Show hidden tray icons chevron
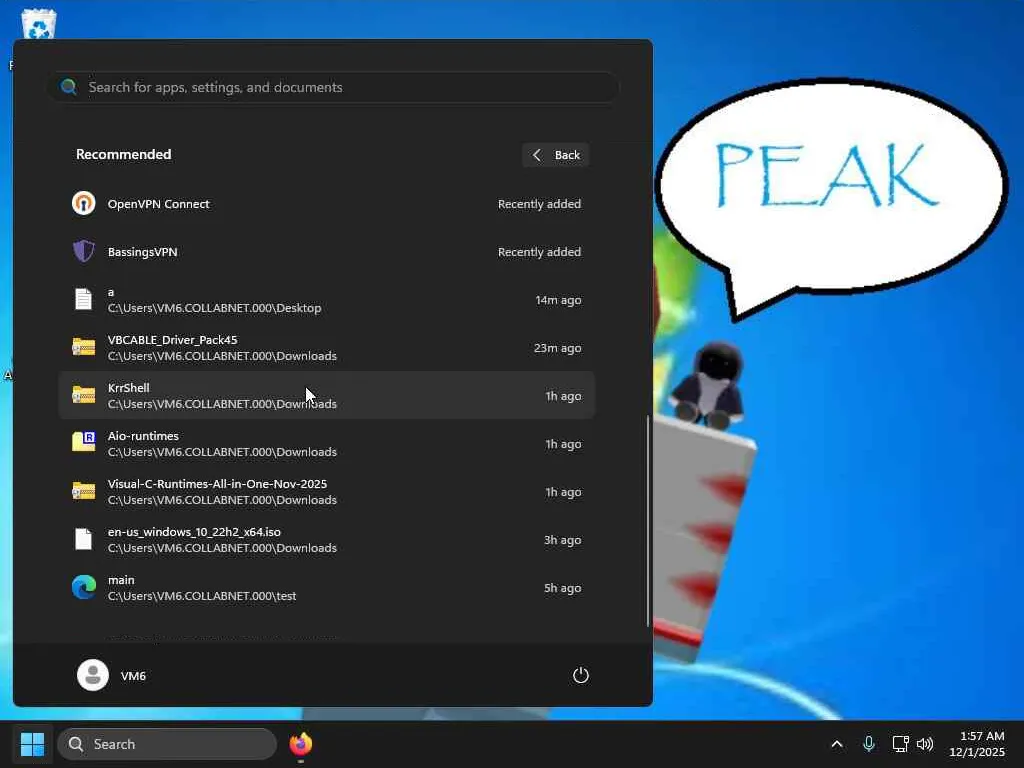 837,744
